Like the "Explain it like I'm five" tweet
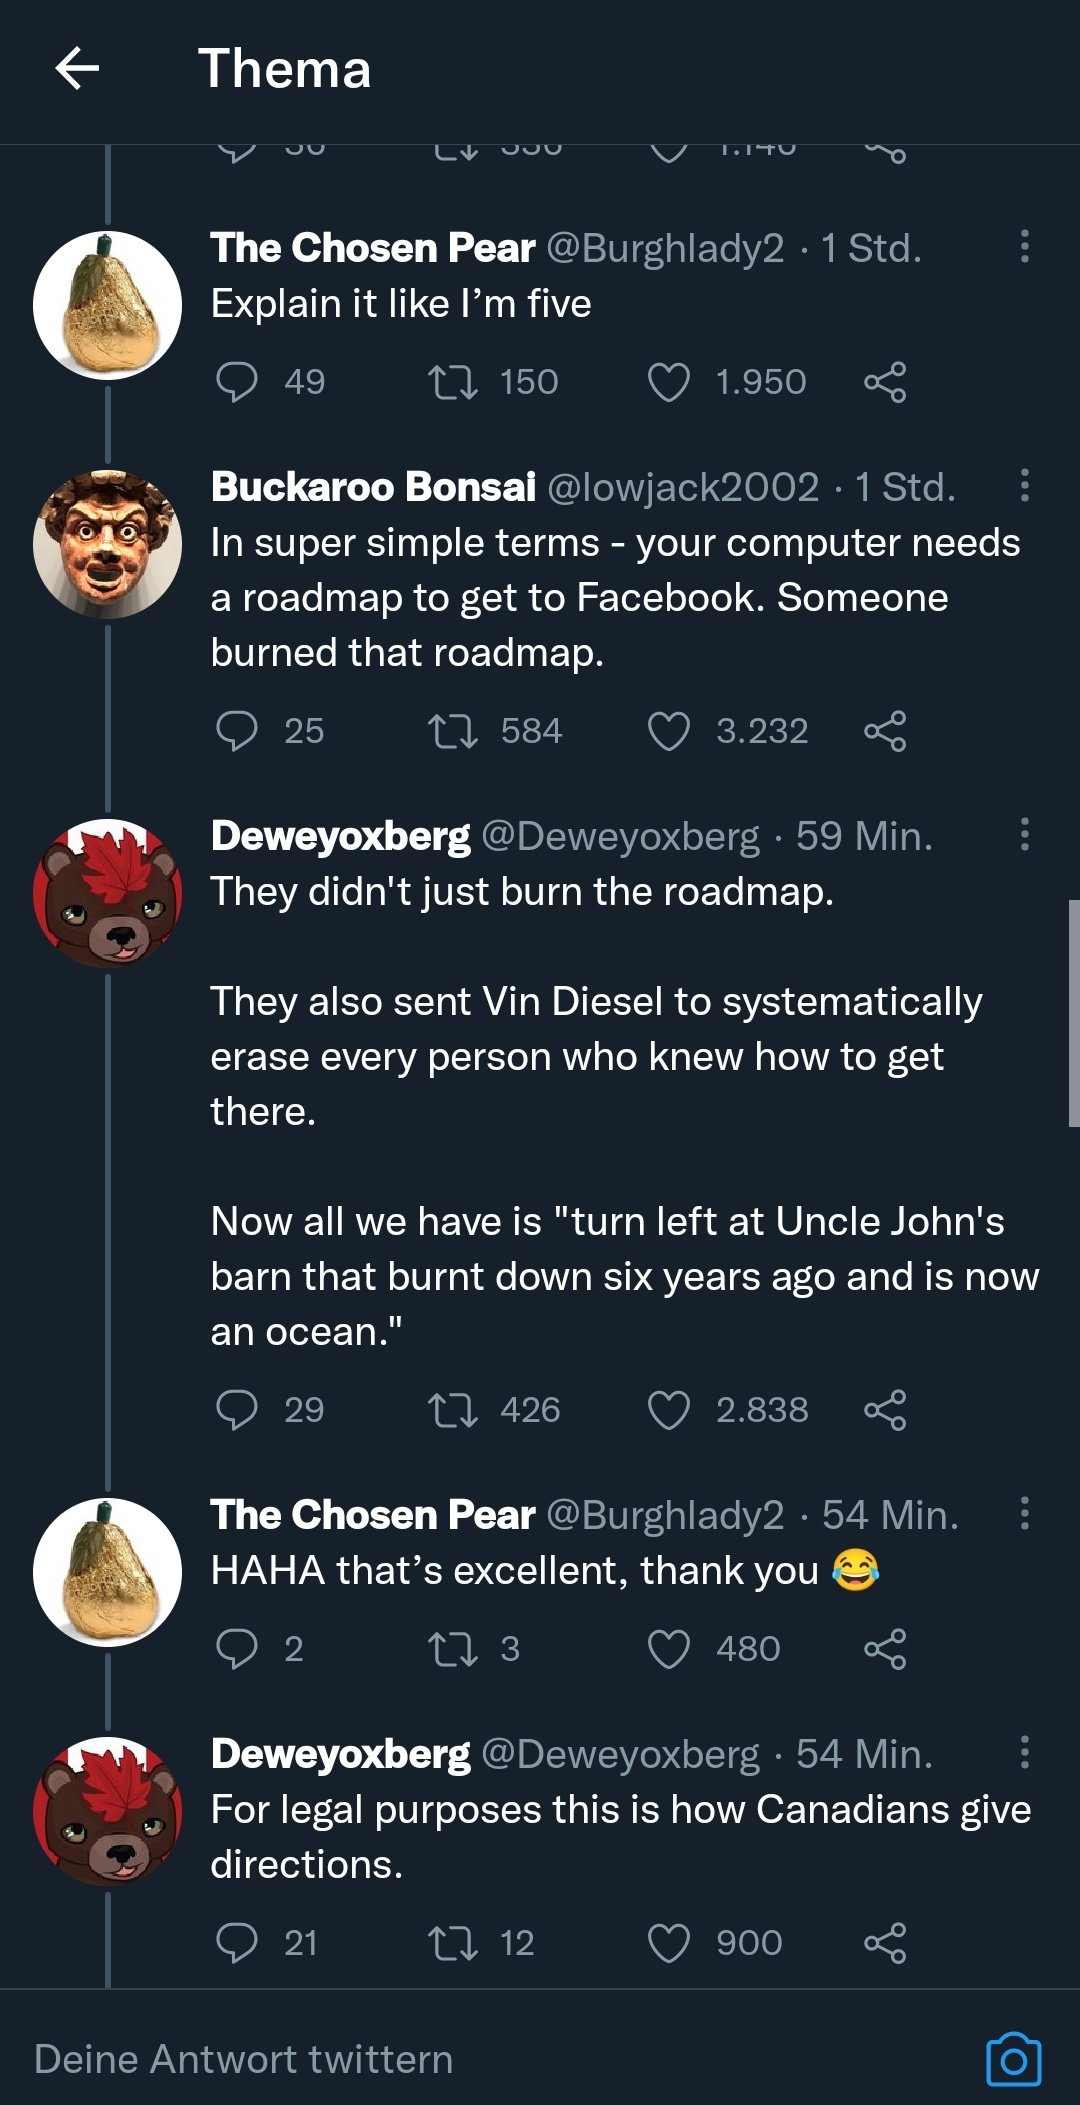The image size is (1080, 2105). tap(669, 382)
